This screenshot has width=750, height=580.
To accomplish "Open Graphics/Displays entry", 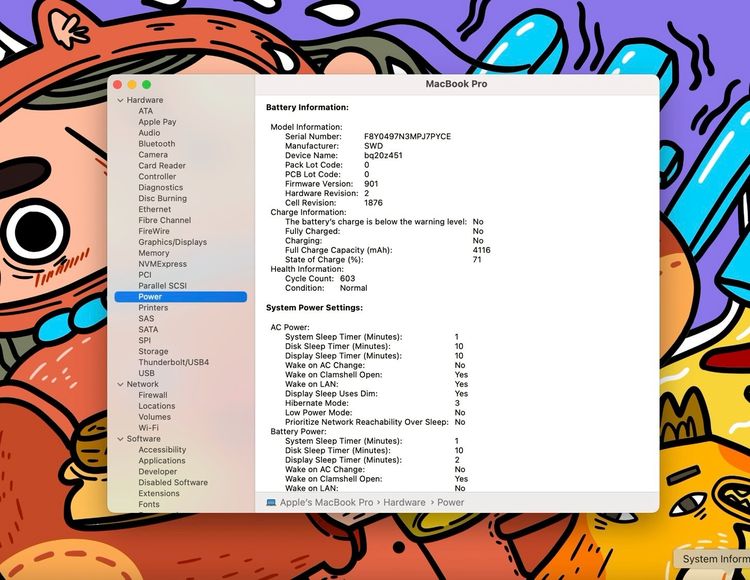I will click(x=173, y=242).
